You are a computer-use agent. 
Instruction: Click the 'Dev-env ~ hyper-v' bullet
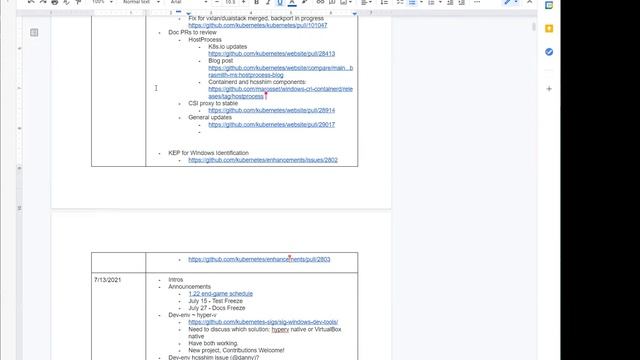(192, 315)
